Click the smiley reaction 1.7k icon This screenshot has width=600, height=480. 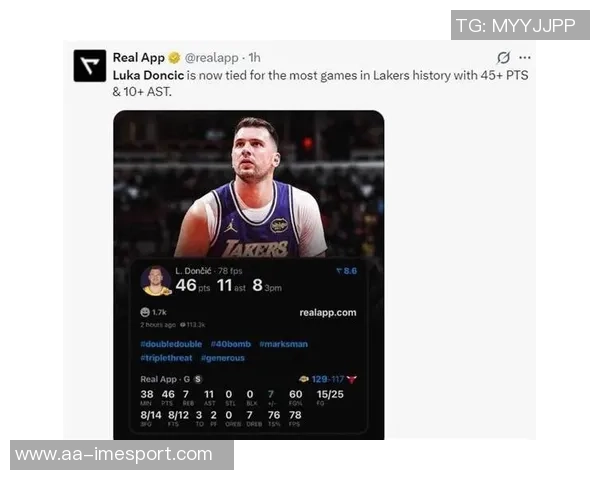tap(145, 312)
